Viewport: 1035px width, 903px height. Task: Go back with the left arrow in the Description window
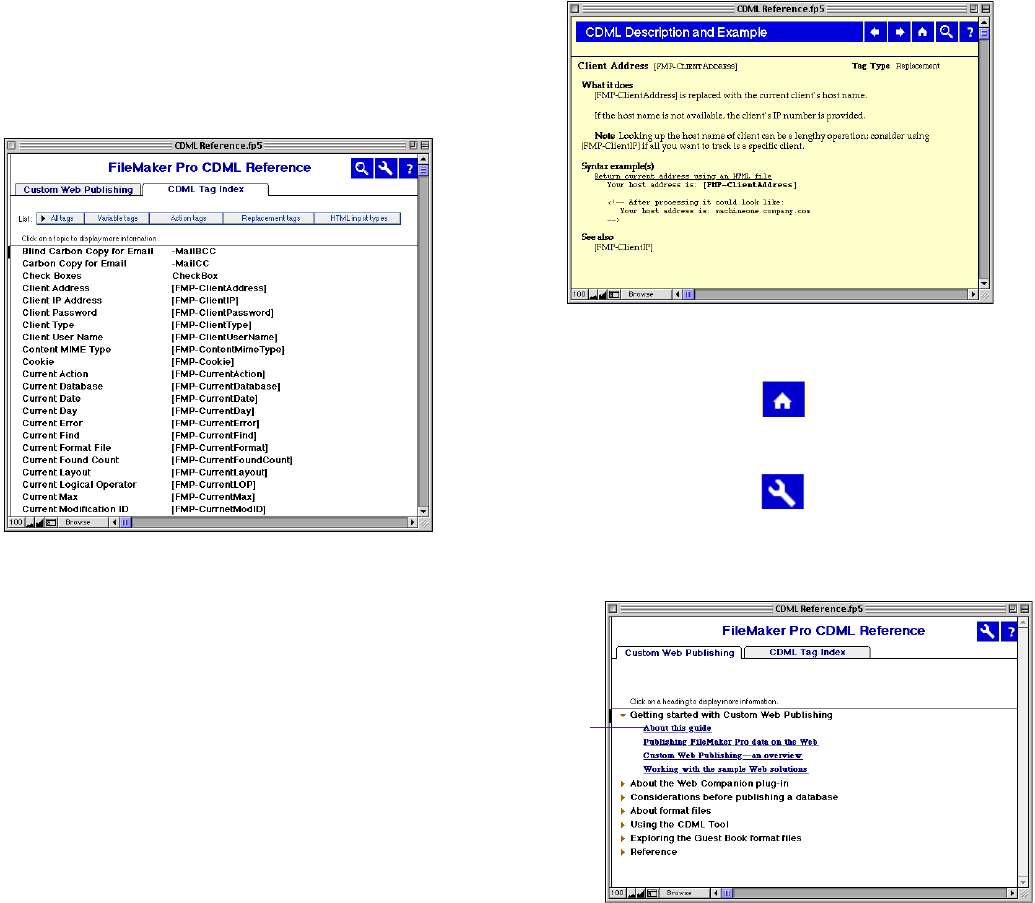point(875,32)
